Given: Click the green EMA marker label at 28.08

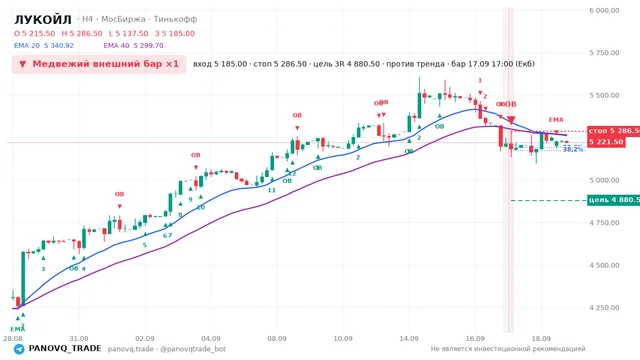Looking at the screenshot, I should click(18, 329).
